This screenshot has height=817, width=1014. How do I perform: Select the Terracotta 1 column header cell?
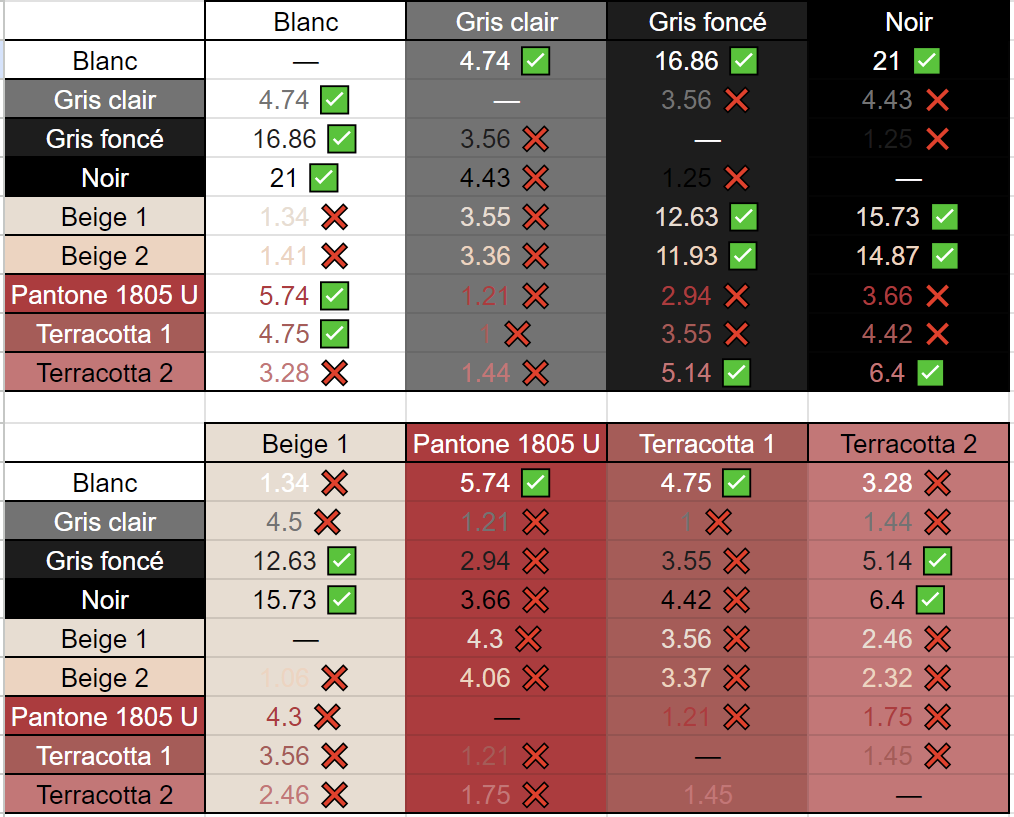[707, 444]
